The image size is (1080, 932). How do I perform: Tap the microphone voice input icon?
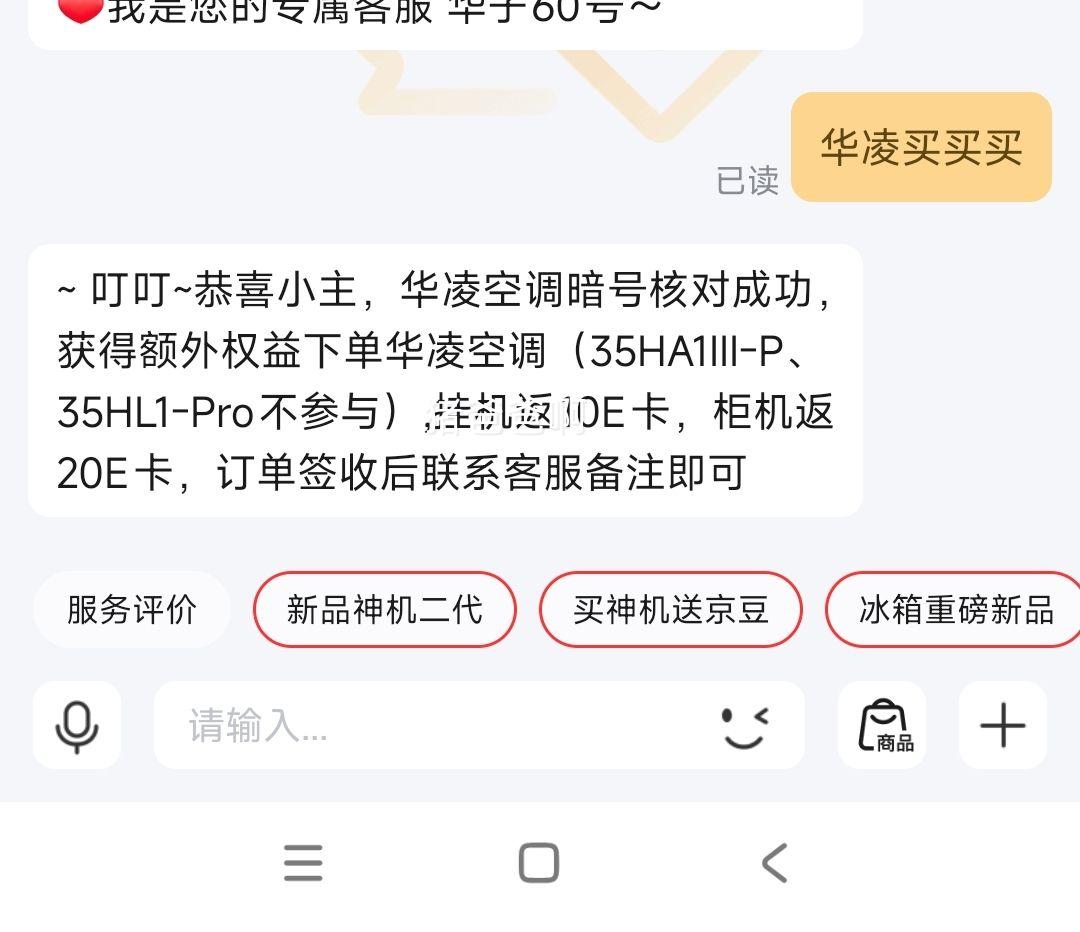coord(76,725)
